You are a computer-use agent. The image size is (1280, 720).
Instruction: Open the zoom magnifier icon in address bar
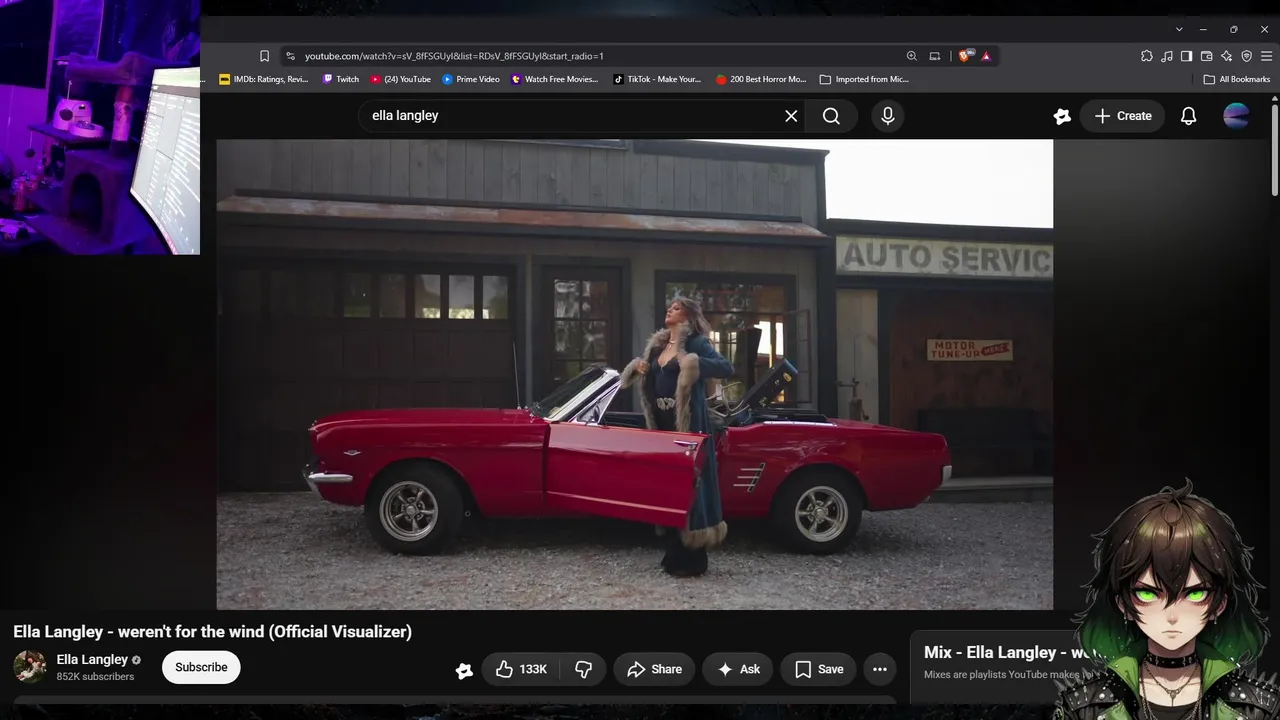(x=911, y=56)
